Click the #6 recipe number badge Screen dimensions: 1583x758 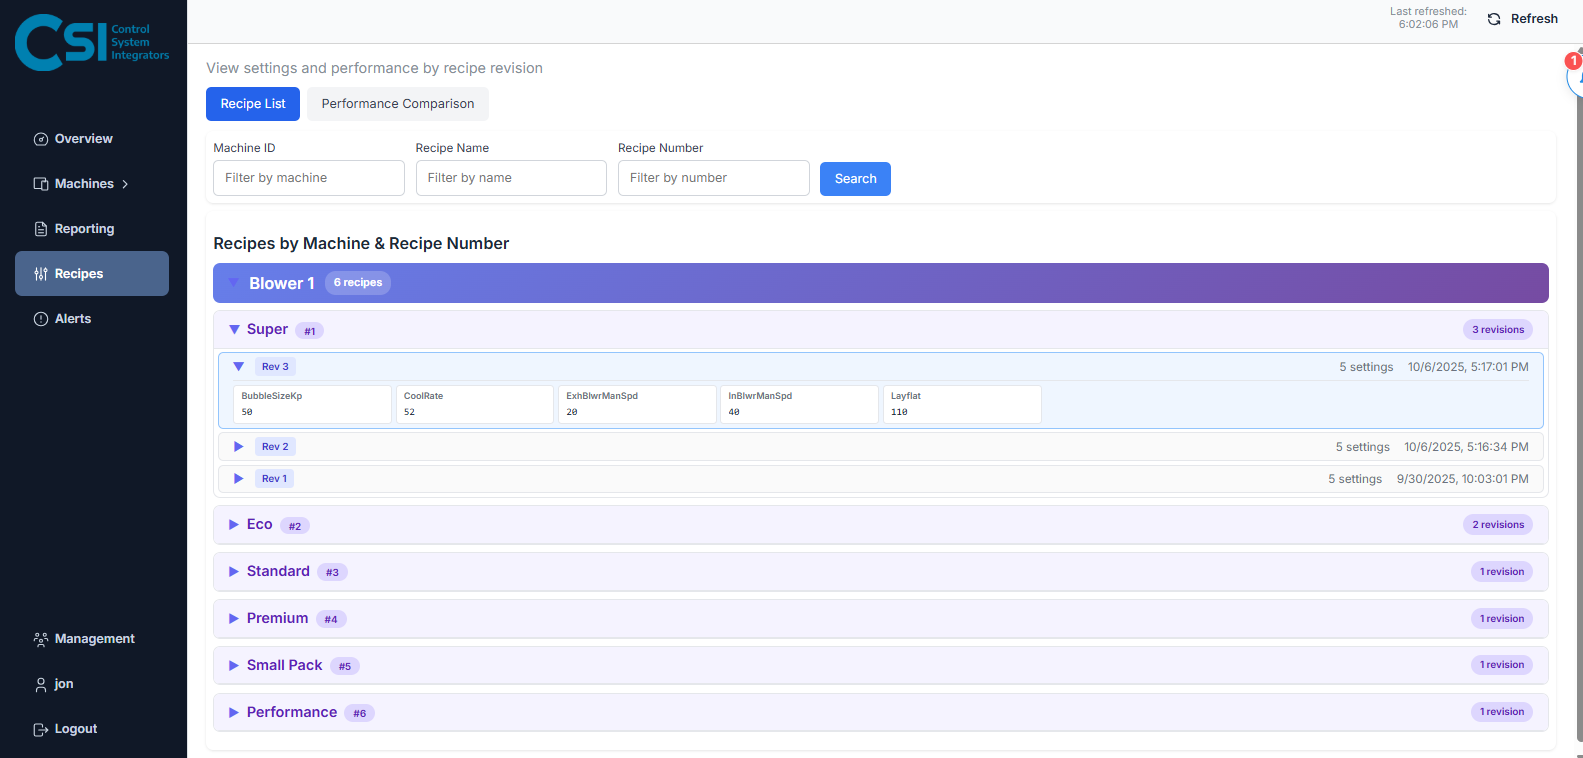(360, 713)
